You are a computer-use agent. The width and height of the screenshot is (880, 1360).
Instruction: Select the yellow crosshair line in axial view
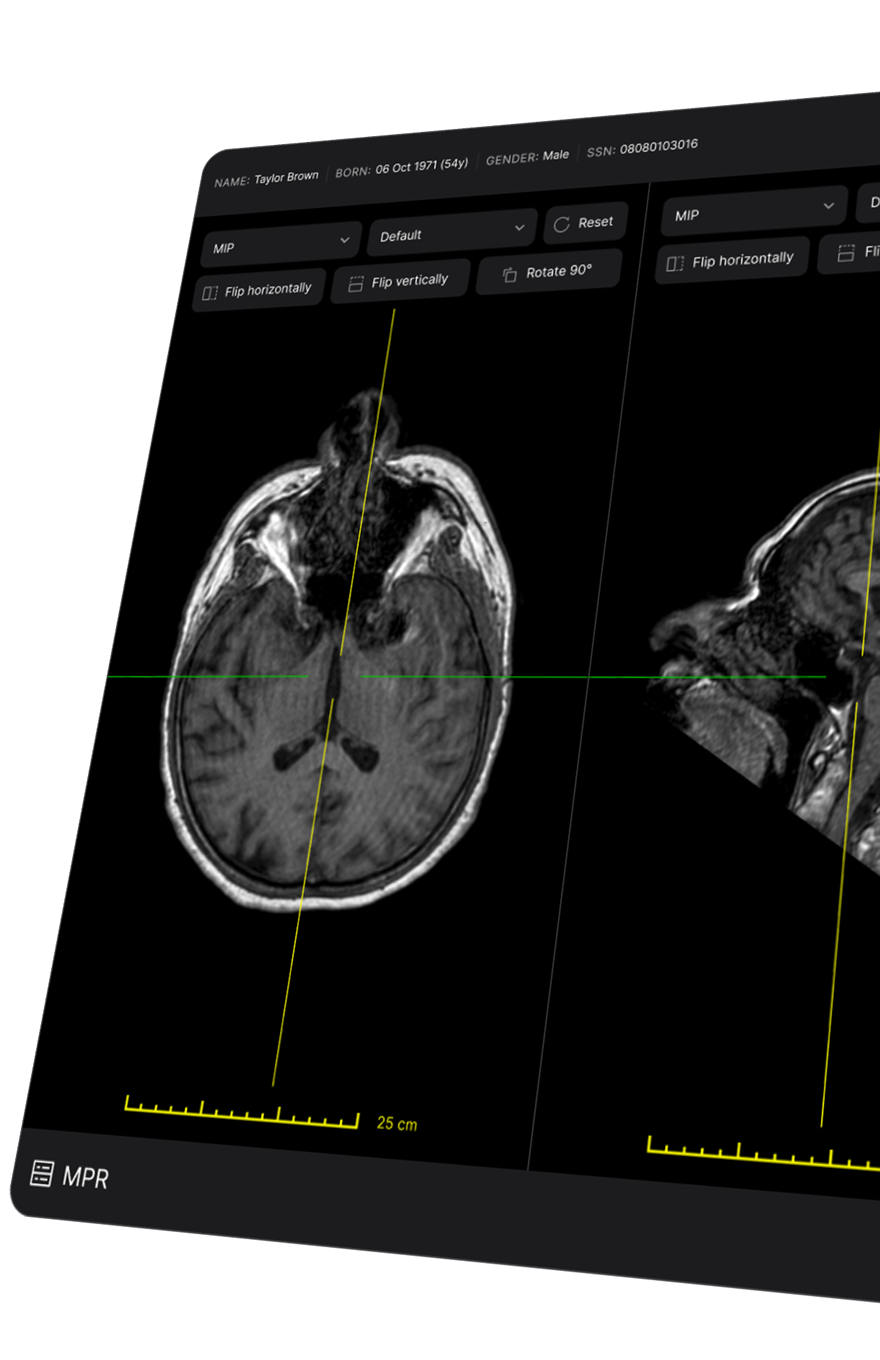coord(290,980)
